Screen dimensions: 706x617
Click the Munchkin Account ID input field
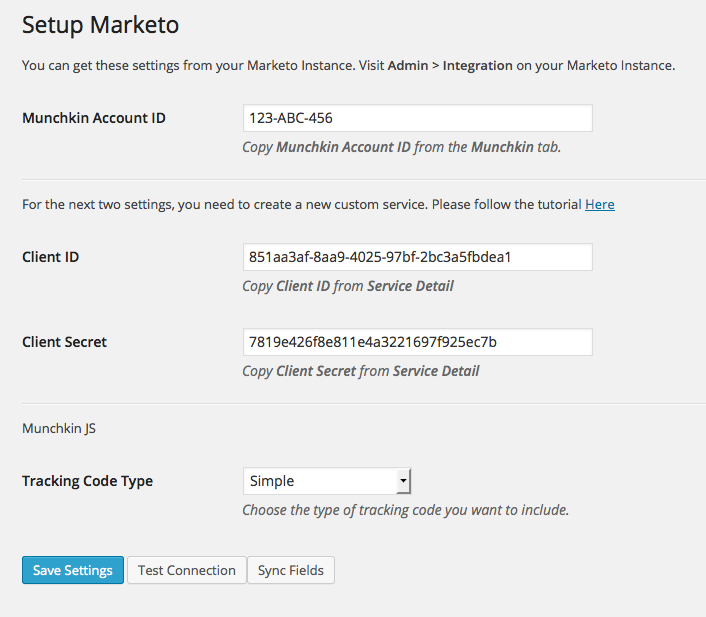[418, 118]
